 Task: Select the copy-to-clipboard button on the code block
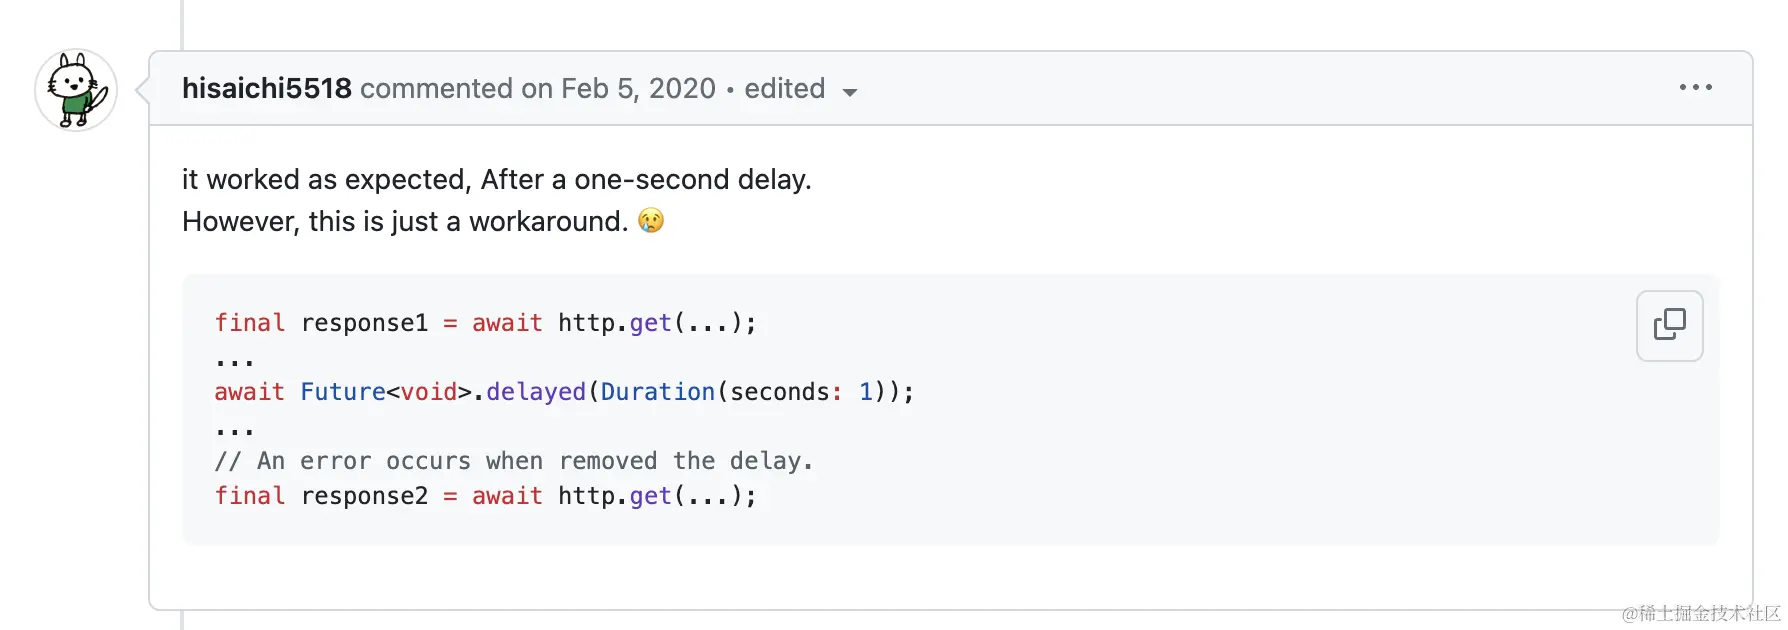tap(1668, 325)
